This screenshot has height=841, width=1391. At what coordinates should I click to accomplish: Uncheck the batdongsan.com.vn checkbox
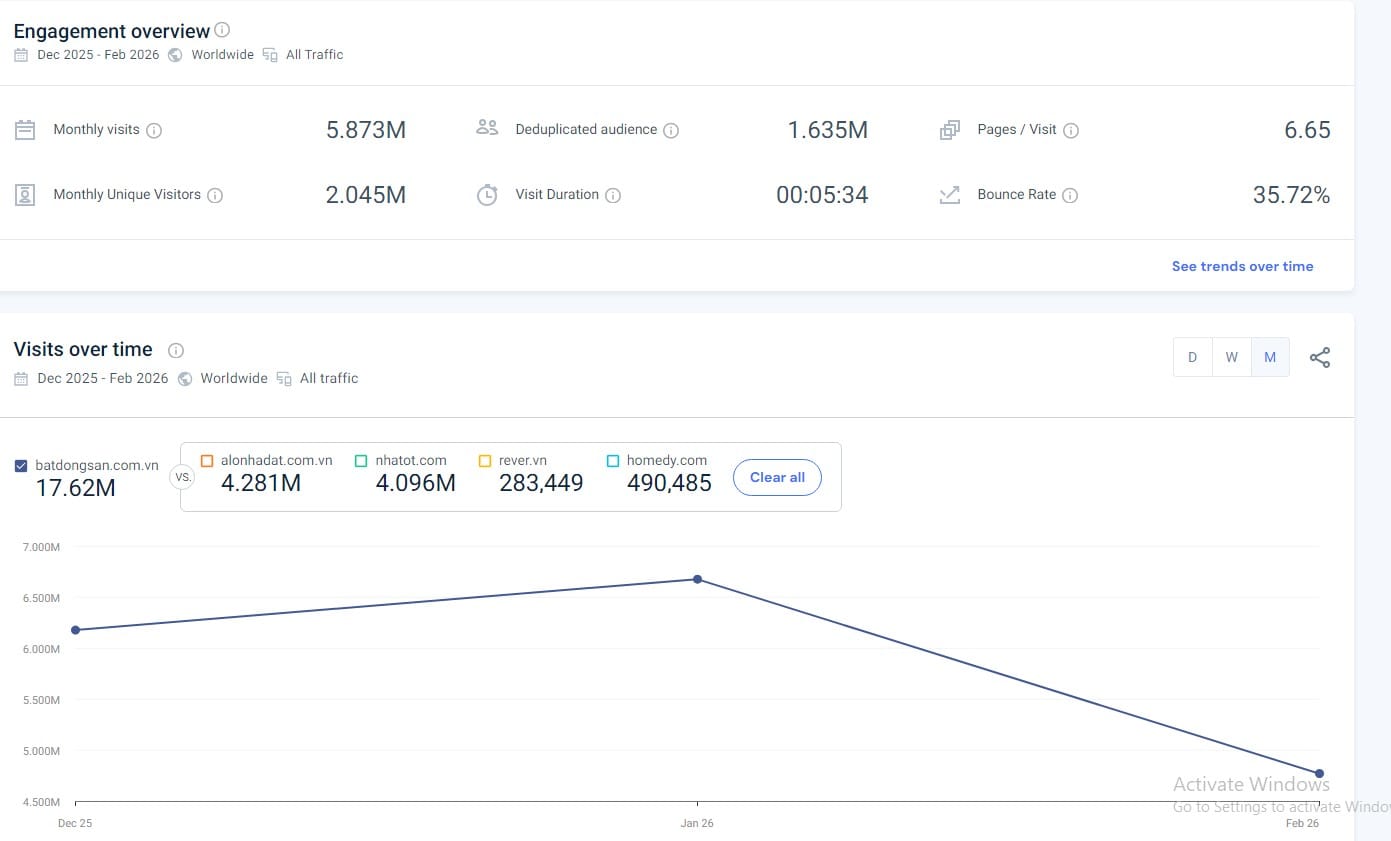(x=22, y=466)
